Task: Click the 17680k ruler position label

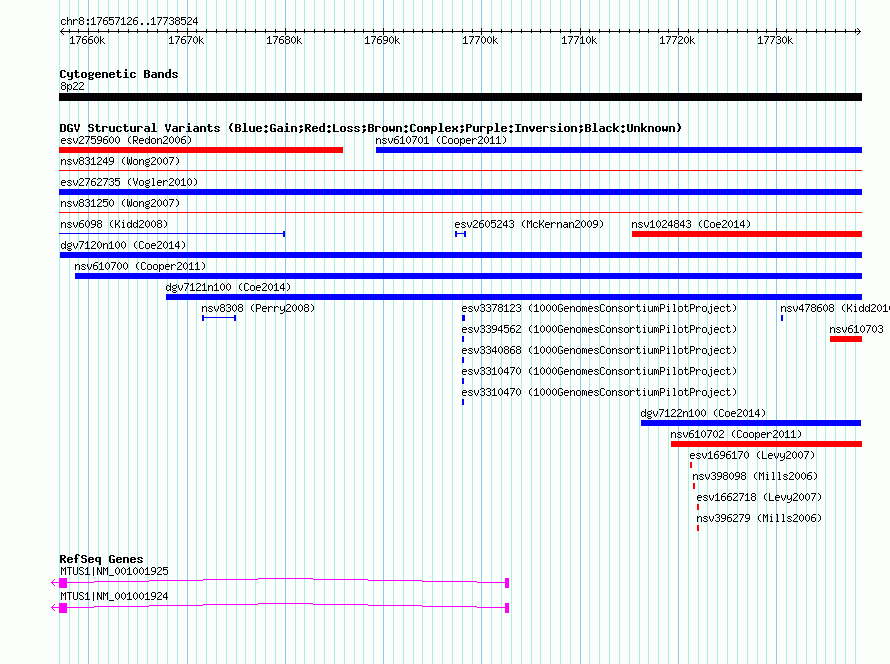Action: (x=284, y=40)
